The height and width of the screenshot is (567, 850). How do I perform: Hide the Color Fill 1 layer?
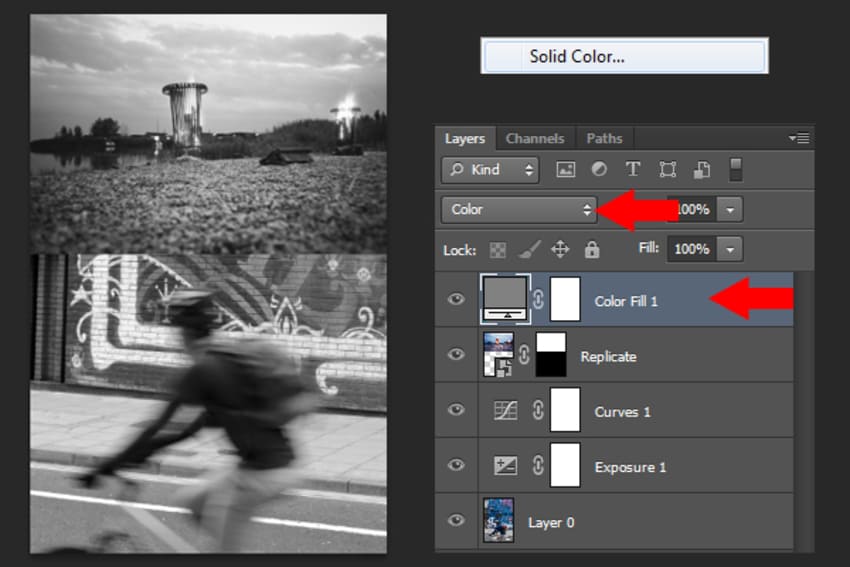456,299
